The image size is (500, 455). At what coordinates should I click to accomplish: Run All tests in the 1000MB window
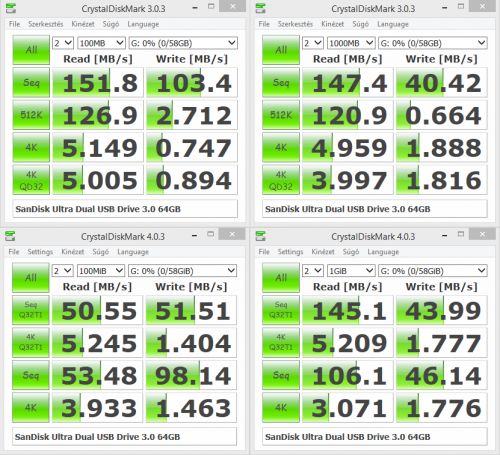pos(281,50)
